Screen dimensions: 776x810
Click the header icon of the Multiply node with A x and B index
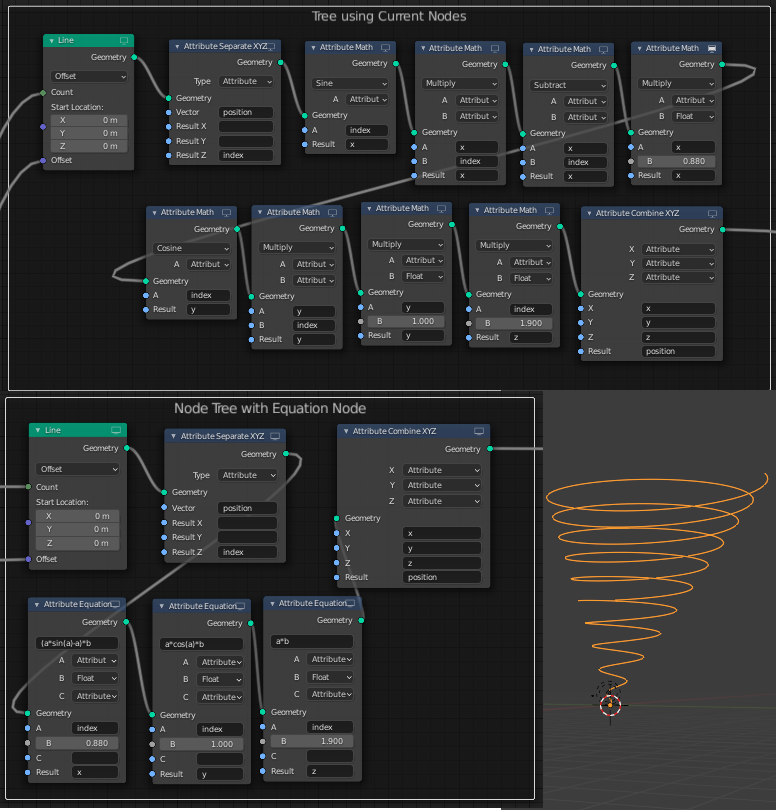495,49
